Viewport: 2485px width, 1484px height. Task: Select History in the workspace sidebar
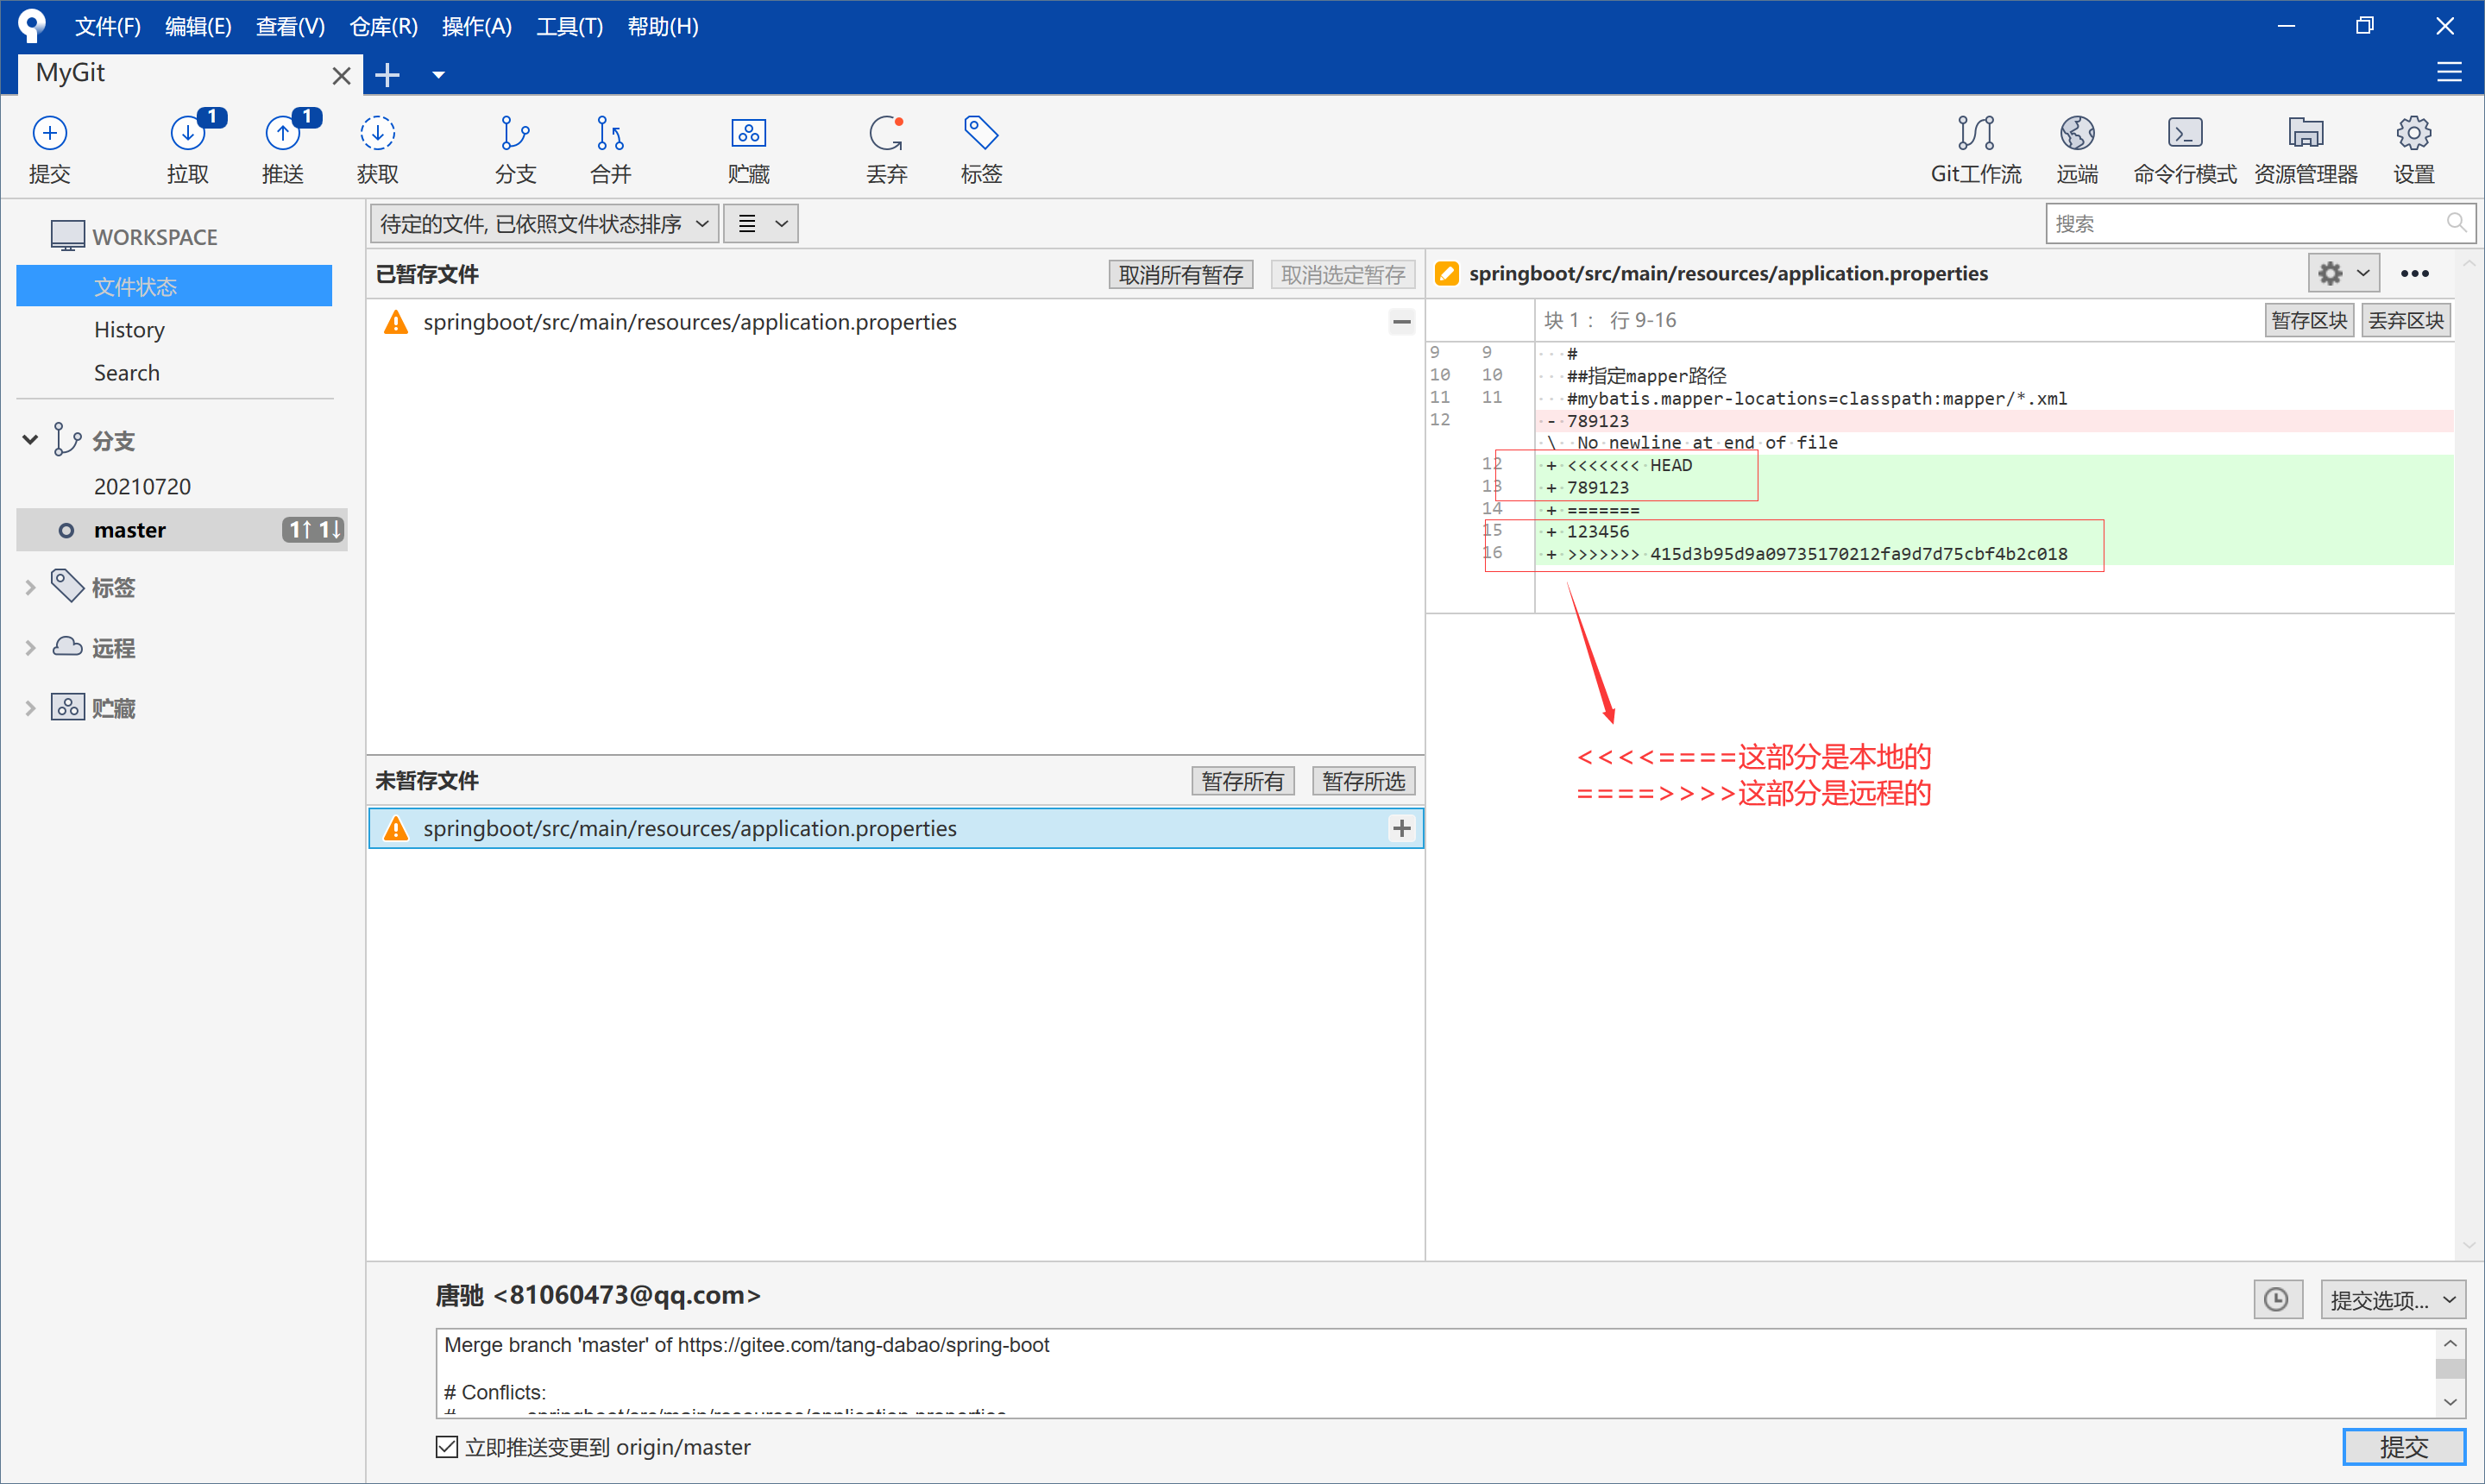[129, 330]
